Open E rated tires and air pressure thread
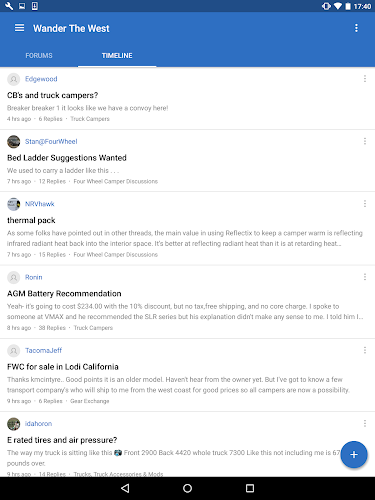The image size is (375, 500). click(62, 440)
